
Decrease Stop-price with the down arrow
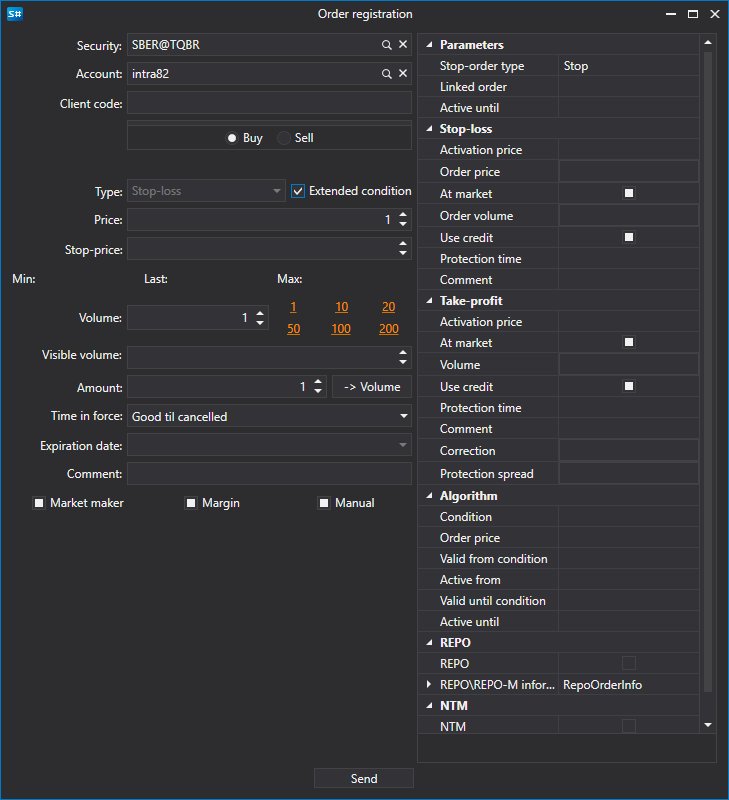[403, 253]
